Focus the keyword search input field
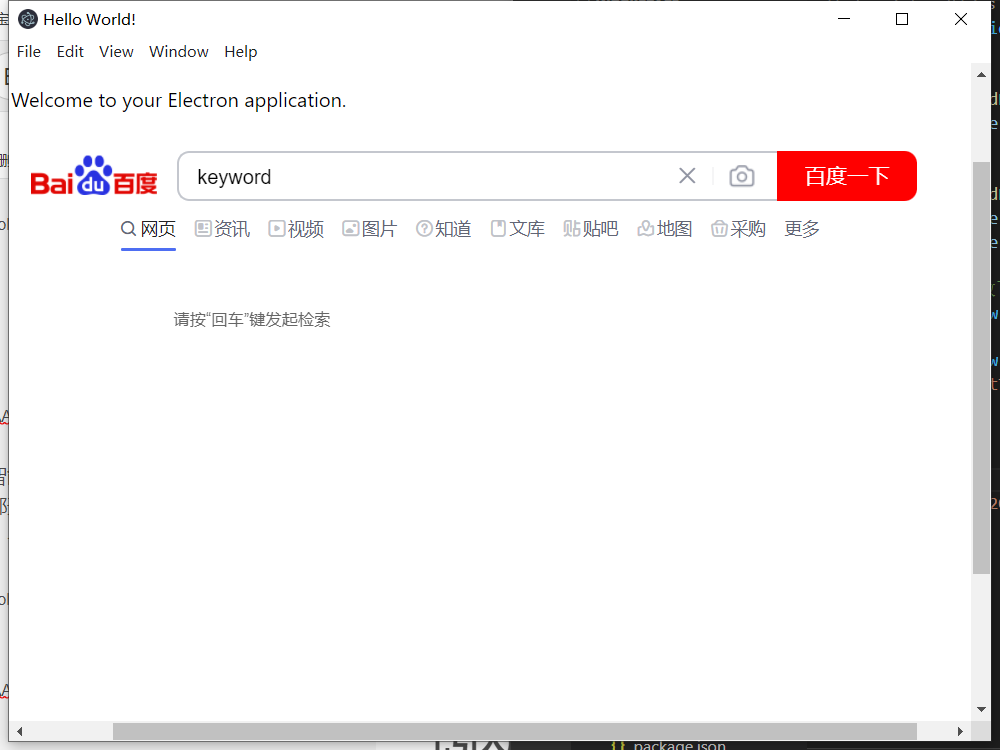 pyautogui.click(x=427, y=177)
